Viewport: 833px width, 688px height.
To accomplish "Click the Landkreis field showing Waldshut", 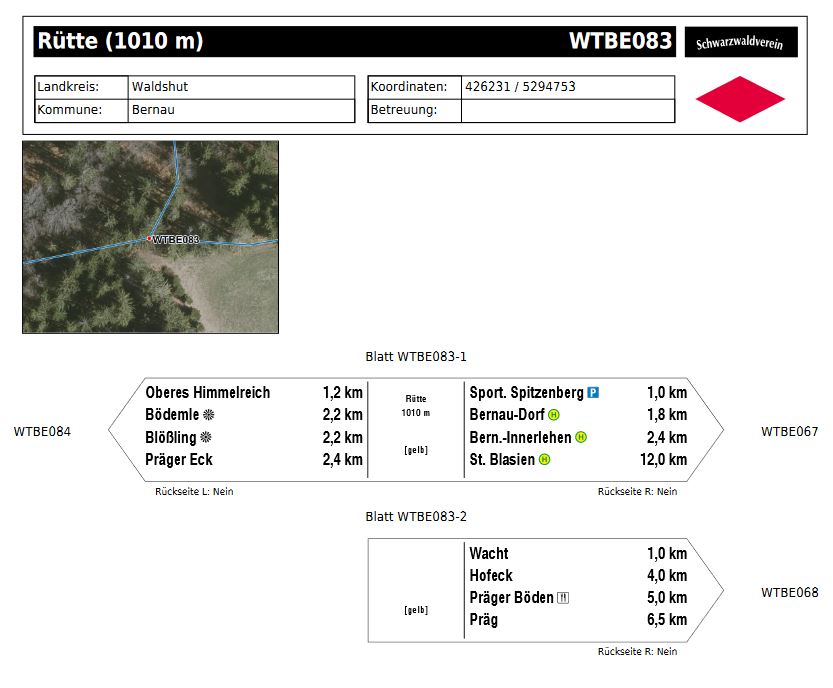I will tap(241, 87).
